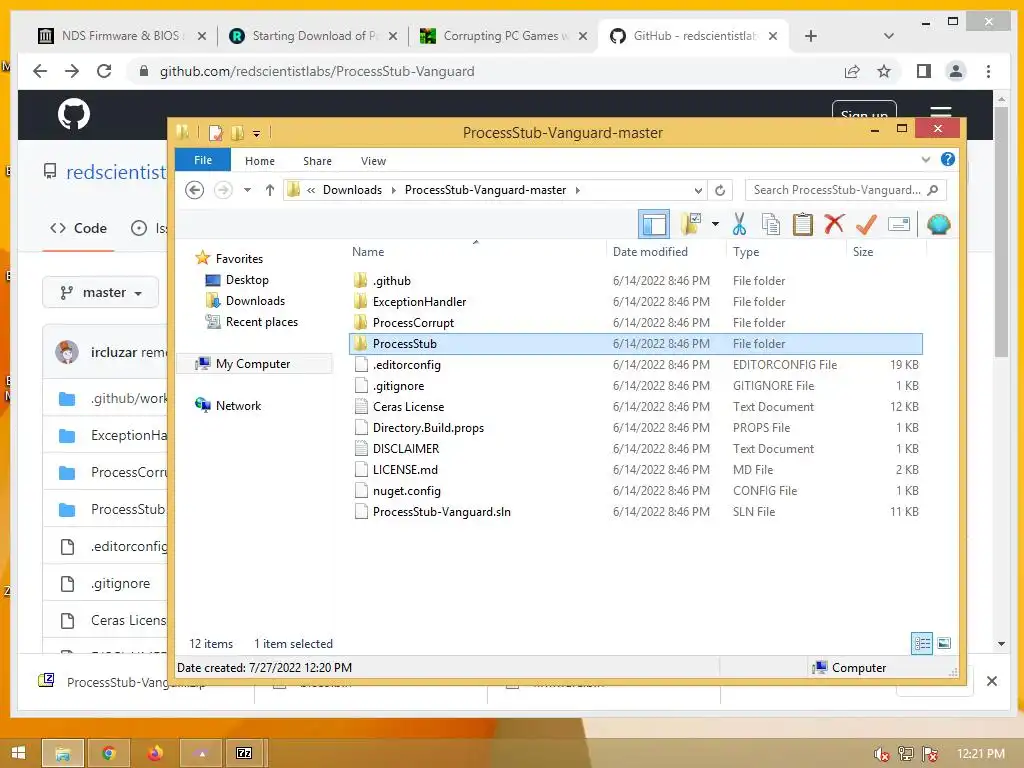Screen dimensions: 1024x768
Task: Click the properties icon in Explorer title bar
Action: 215,133
